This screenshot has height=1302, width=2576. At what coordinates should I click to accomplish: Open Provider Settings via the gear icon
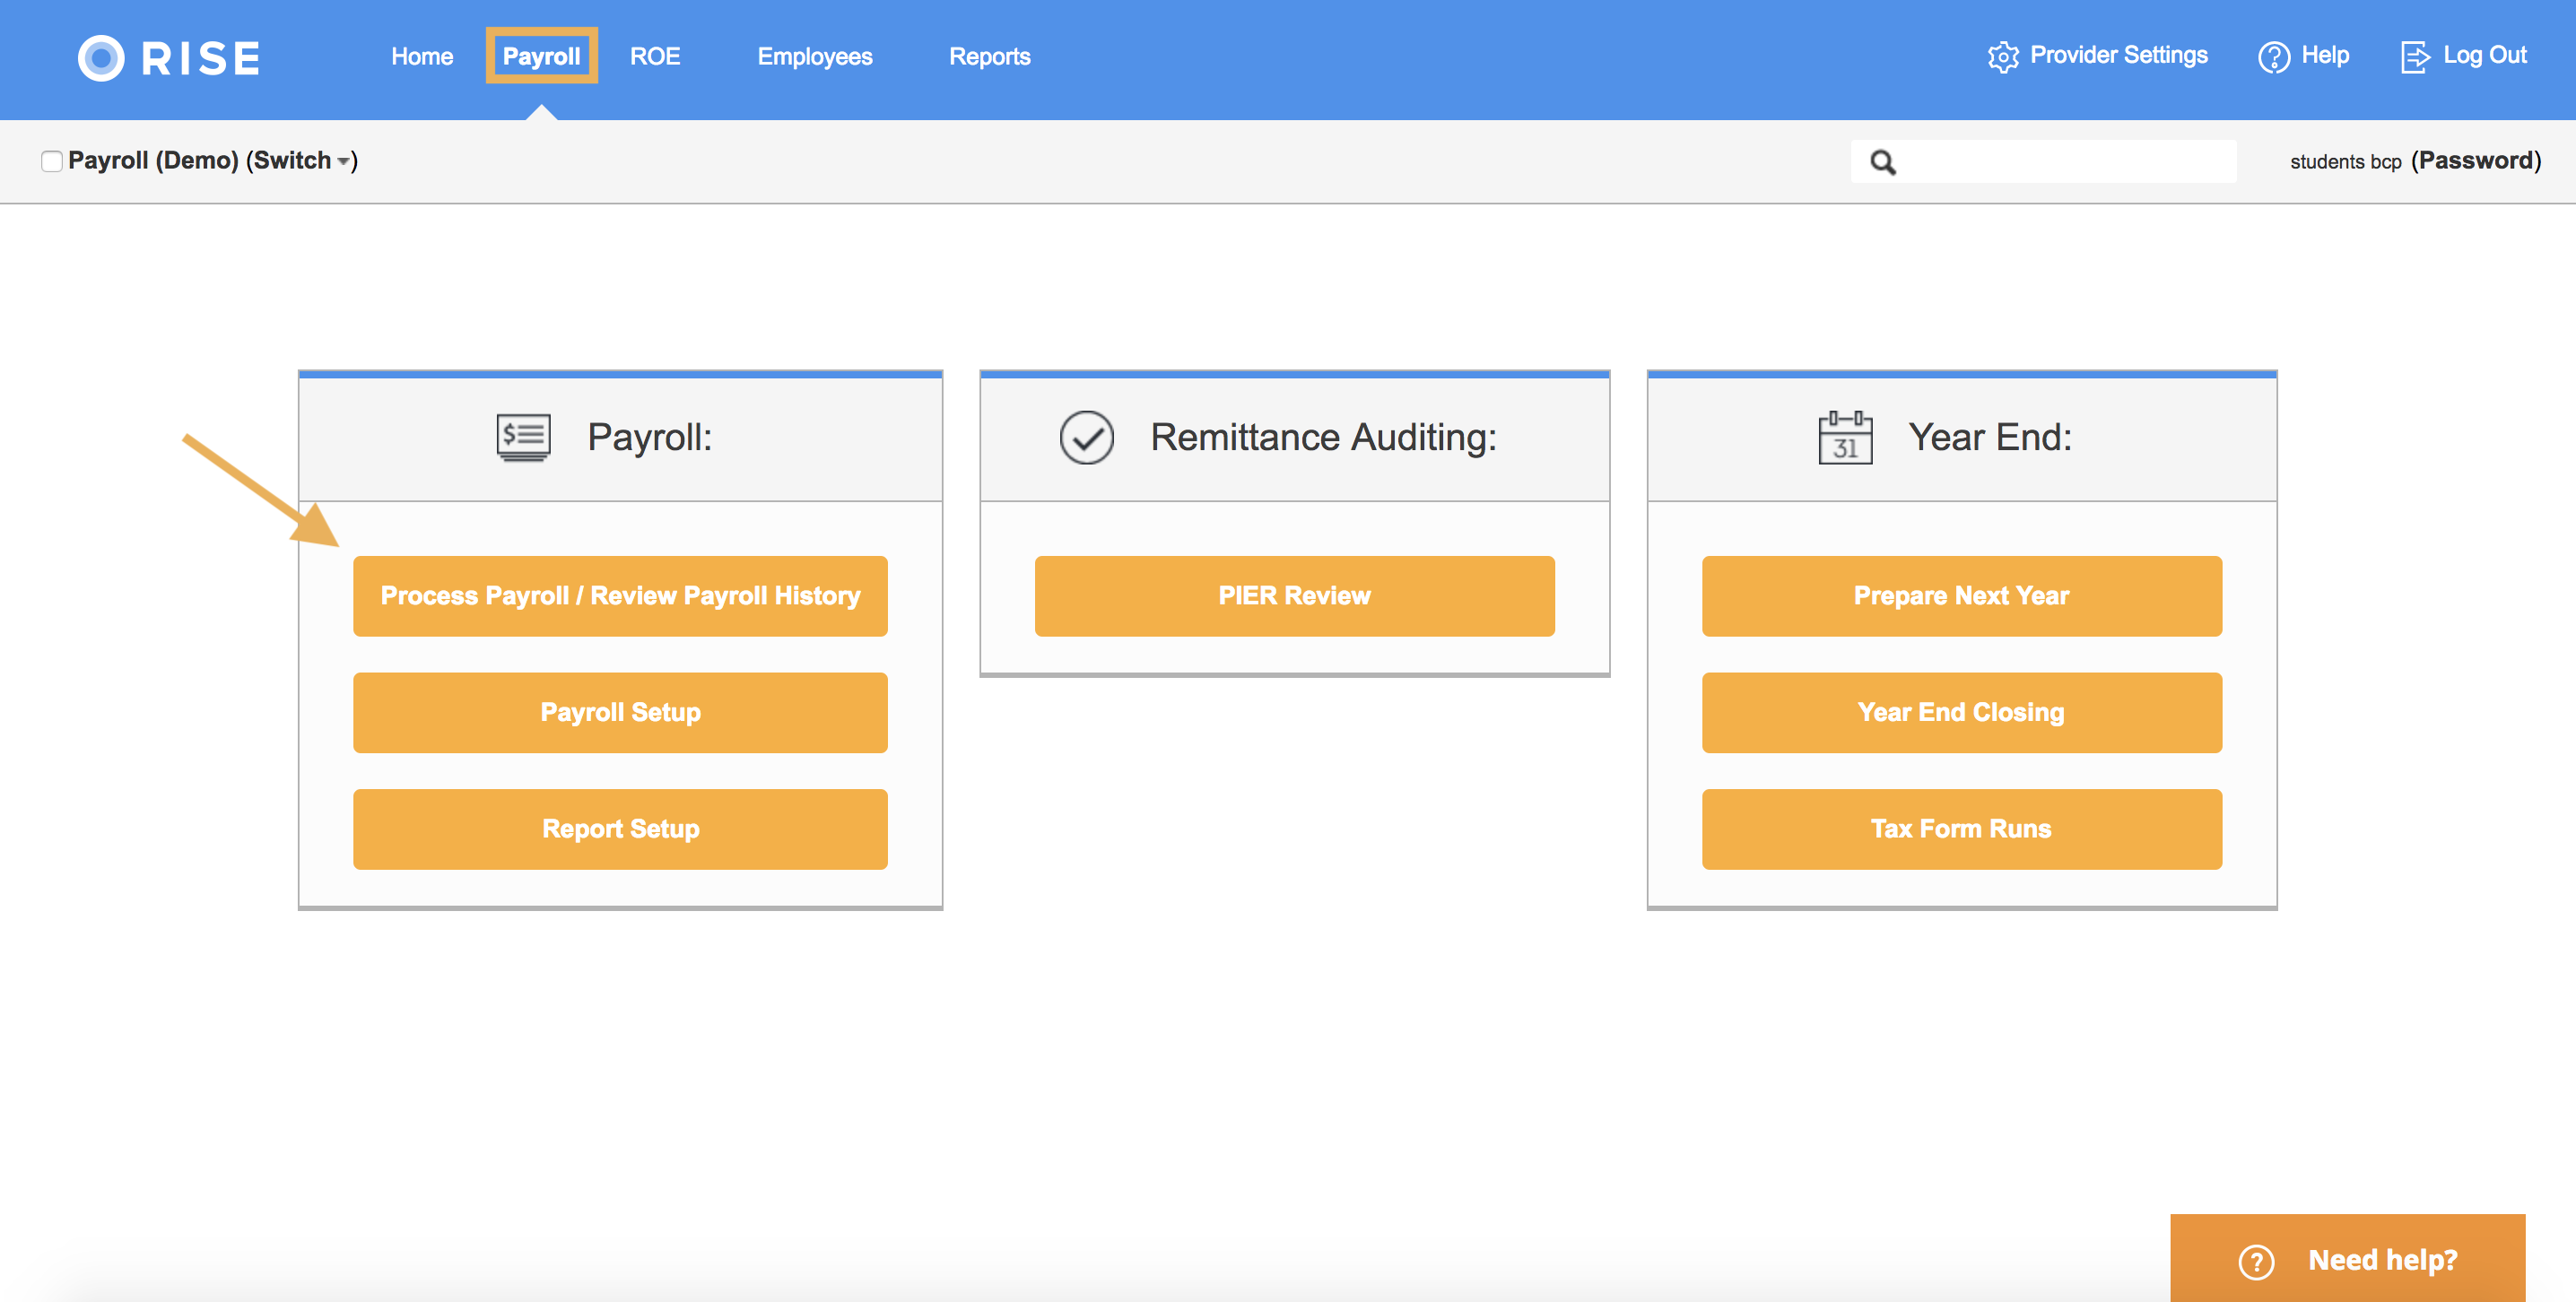[x=2003, y=56]
